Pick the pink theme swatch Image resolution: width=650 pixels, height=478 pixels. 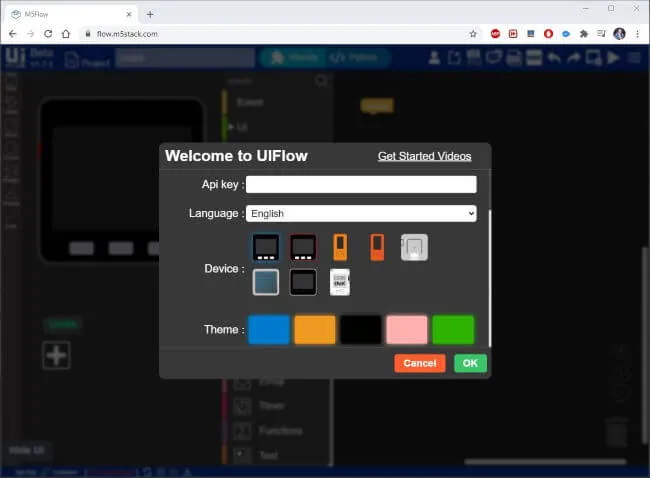(407, 330)
